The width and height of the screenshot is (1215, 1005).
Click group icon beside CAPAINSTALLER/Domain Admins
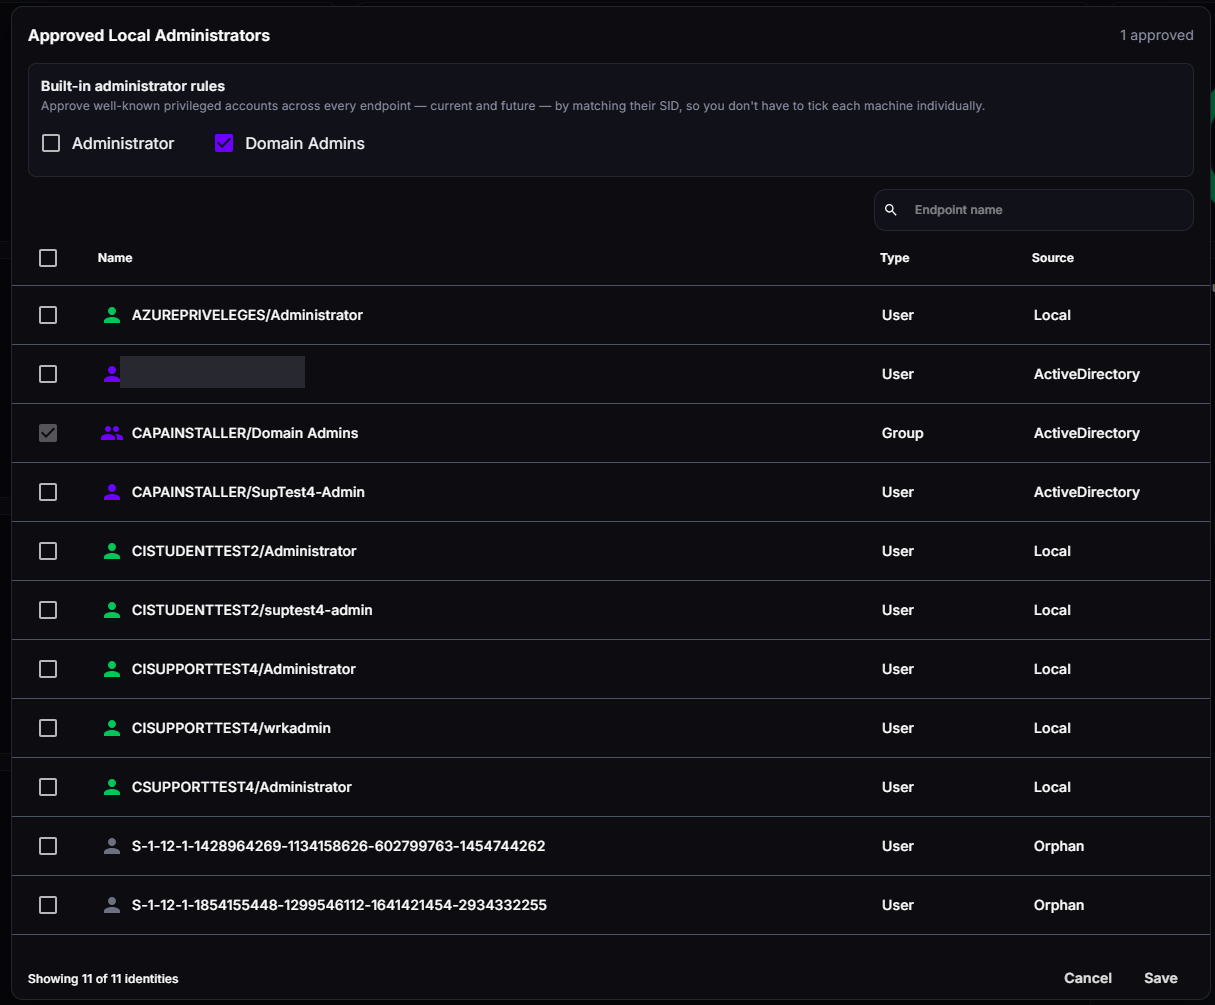coord(112,433)
